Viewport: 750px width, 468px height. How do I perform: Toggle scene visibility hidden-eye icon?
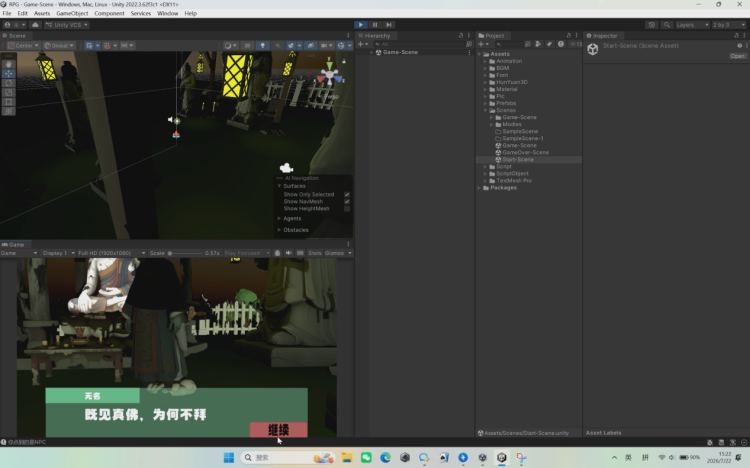(311, 45)
